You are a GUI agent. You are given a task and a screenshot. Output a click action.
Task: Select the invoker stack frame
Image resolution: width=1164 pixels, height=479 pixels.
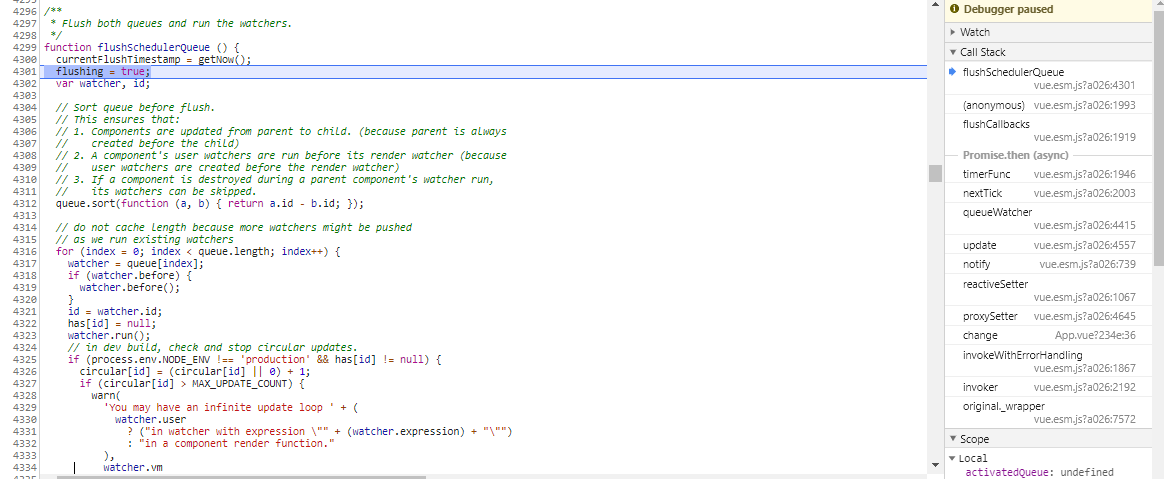[1048, 388]
